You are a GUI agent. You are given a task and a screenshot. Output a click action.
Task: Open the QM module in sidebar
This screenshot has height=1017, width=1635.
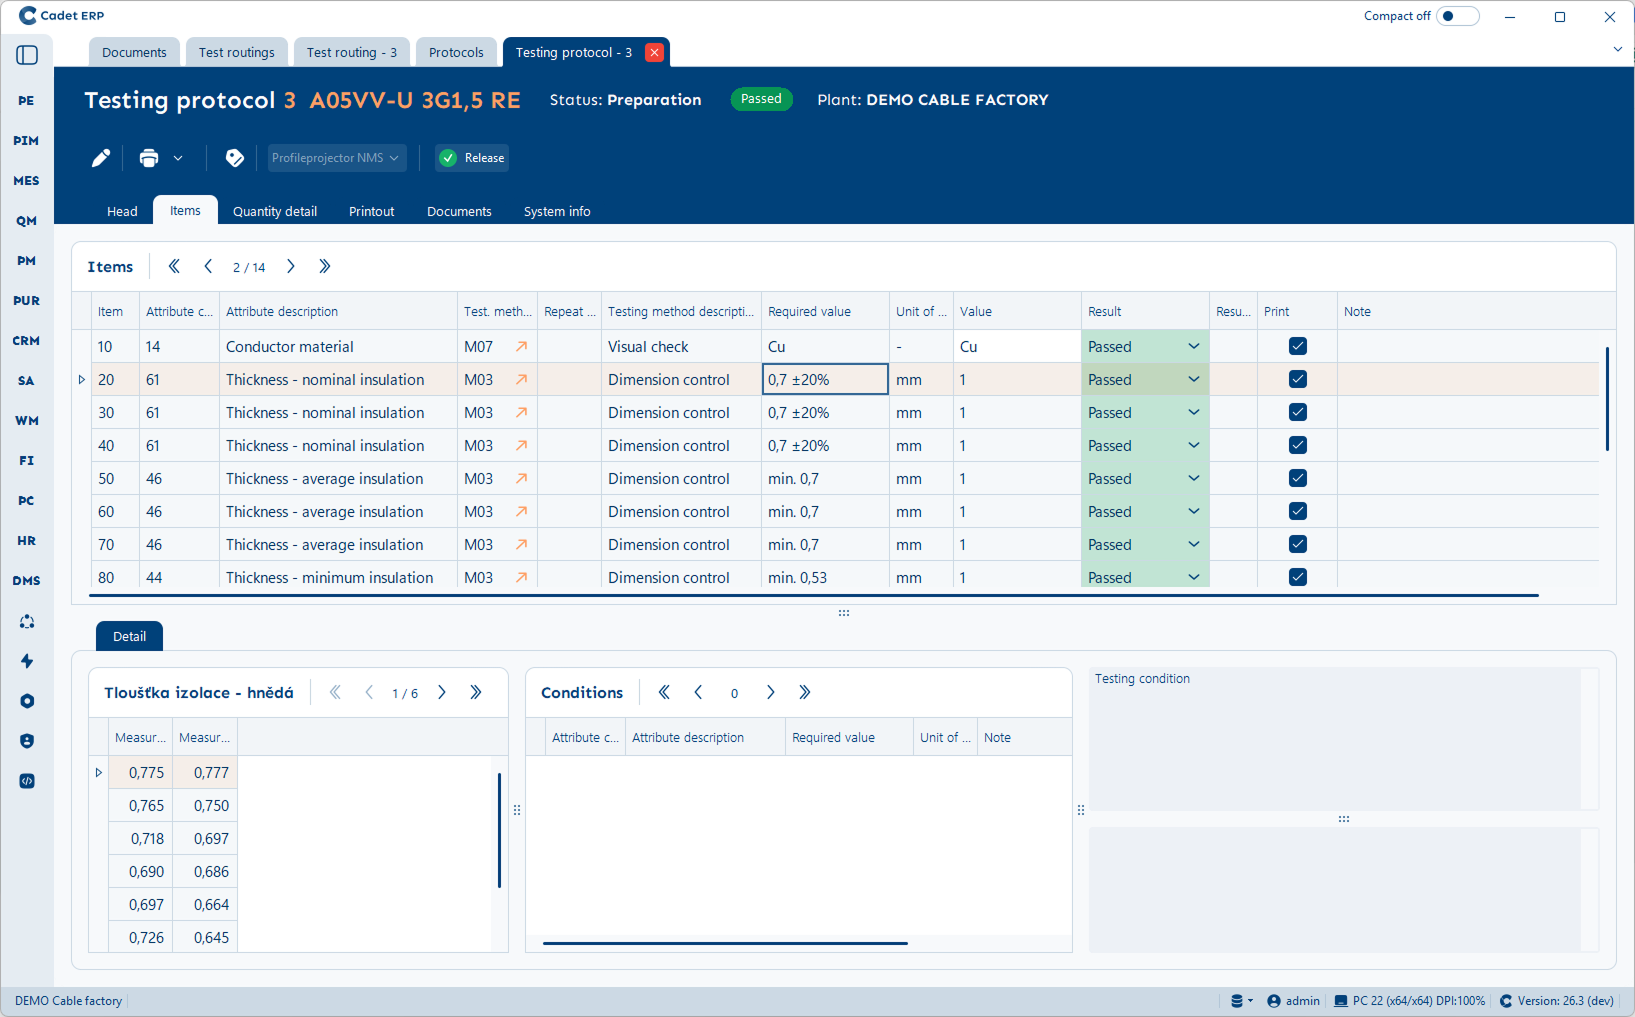click(x=27, y=221)
